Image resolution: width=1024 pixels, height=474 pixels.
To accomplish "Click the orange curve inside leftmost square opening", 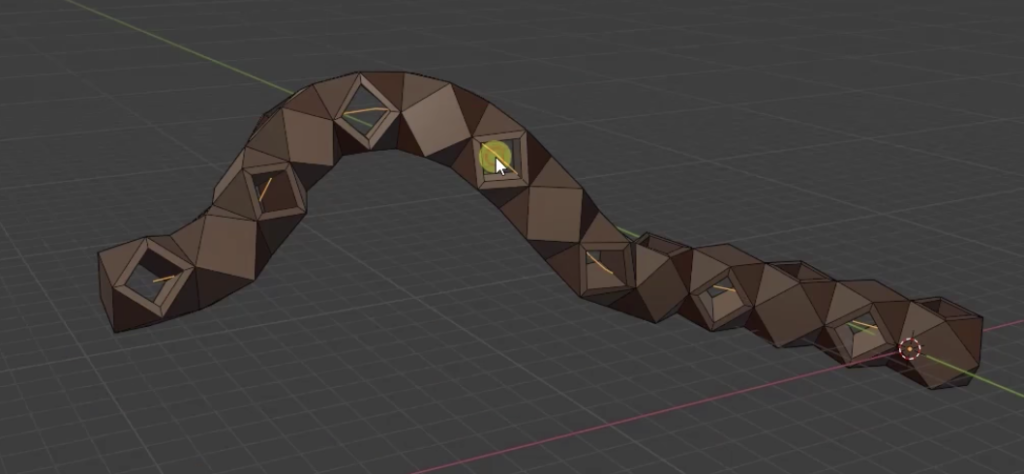I will [164, 279].
